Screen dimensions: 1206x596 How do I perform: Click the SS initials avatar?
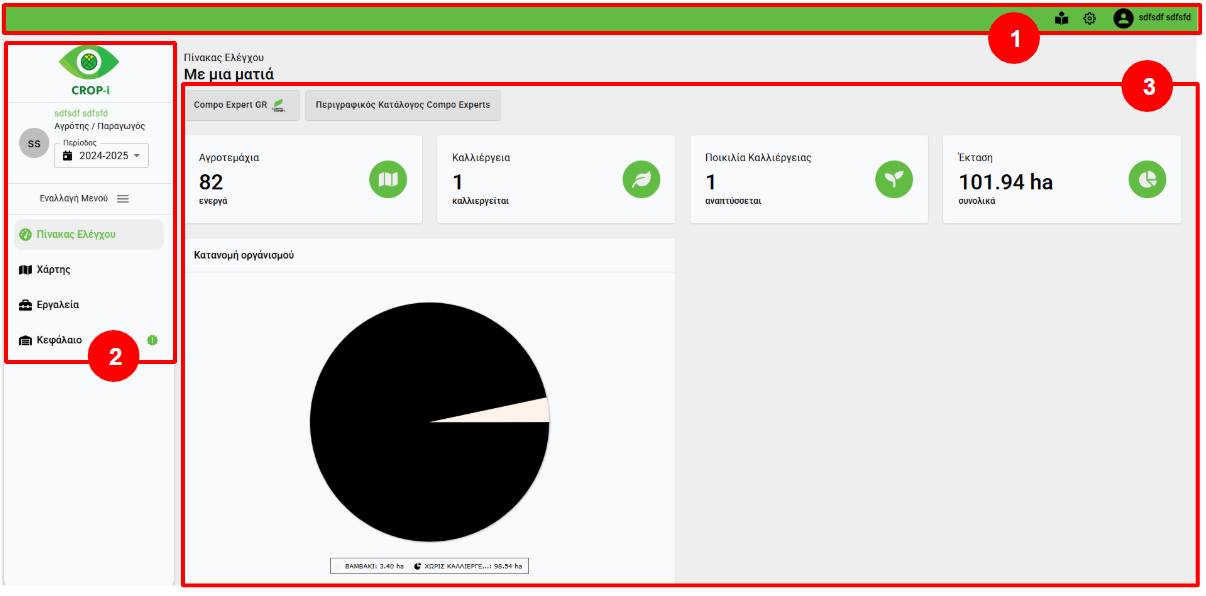click(x=34, y=143)
